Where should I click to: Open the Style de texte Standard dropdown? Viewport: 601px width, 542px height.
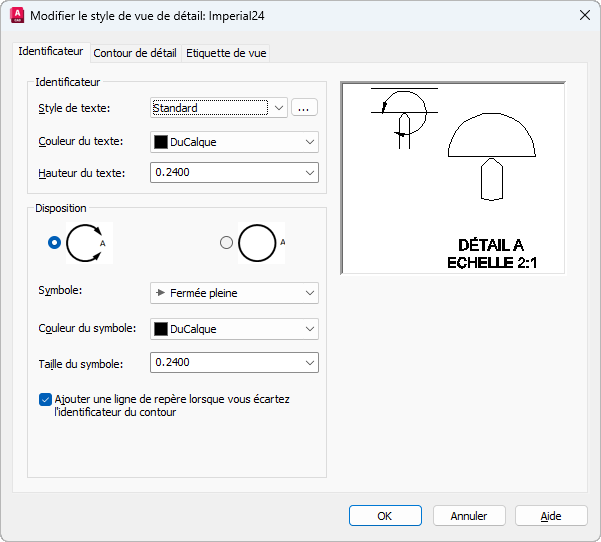coord(218,108)
